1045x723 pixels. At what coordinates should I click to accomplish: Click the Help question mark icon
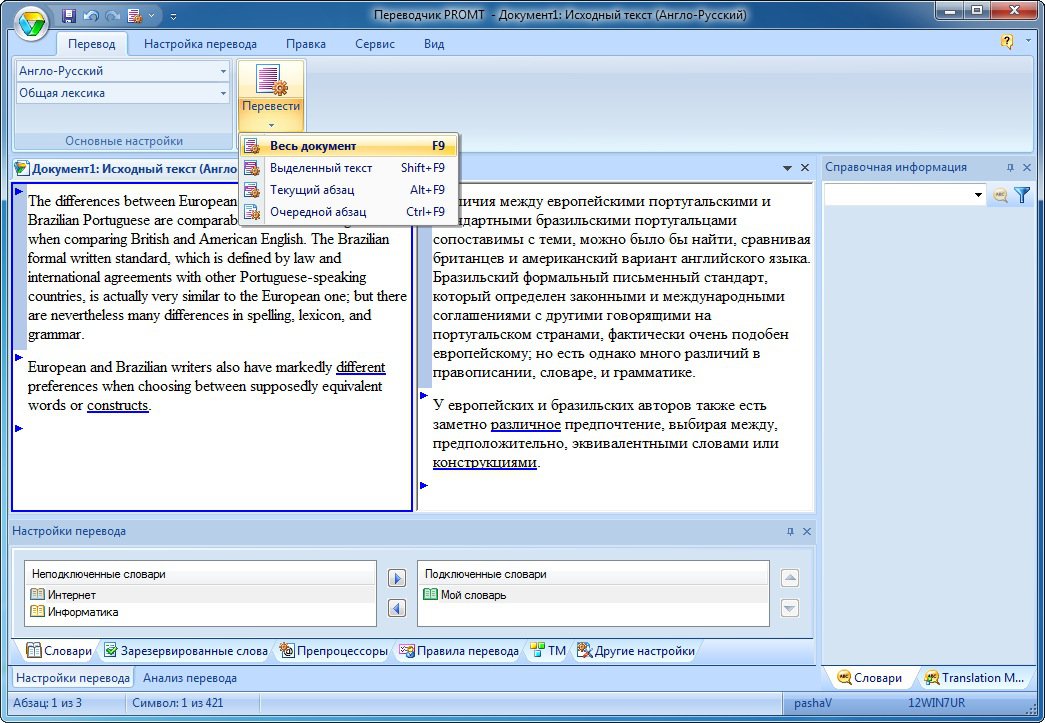[1006, 41]
